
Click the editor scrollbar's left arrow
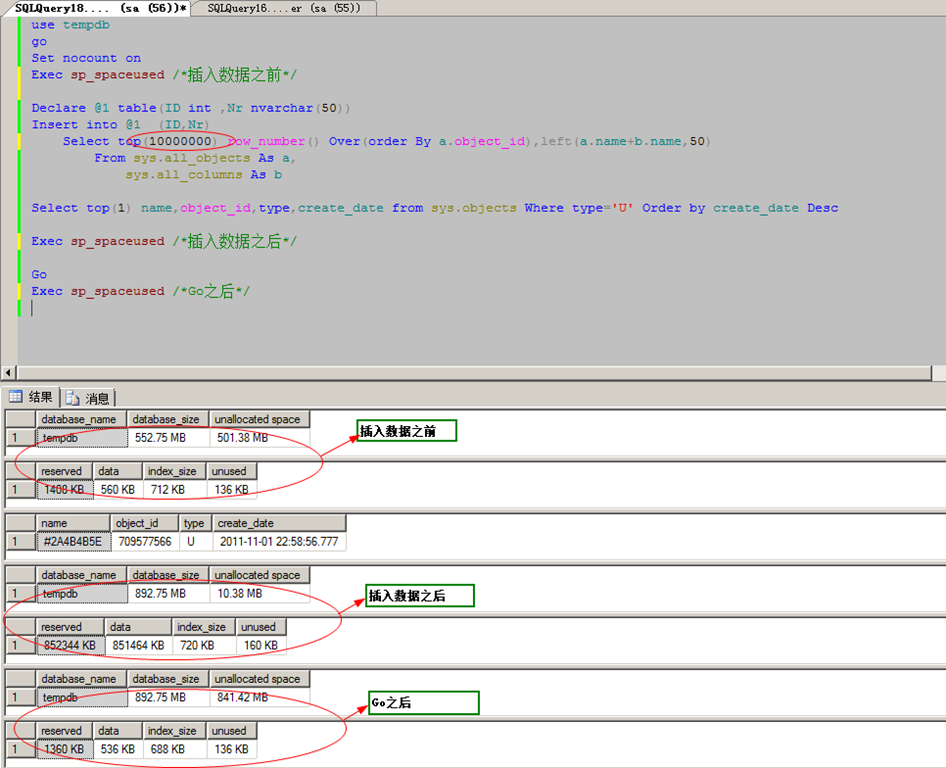point(9,372)
